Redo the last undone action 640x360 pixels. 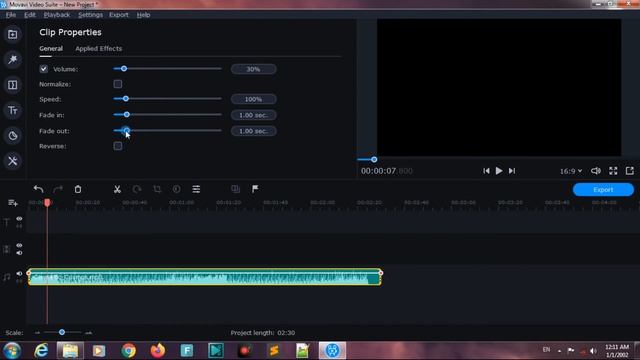[x=58, y=189]
